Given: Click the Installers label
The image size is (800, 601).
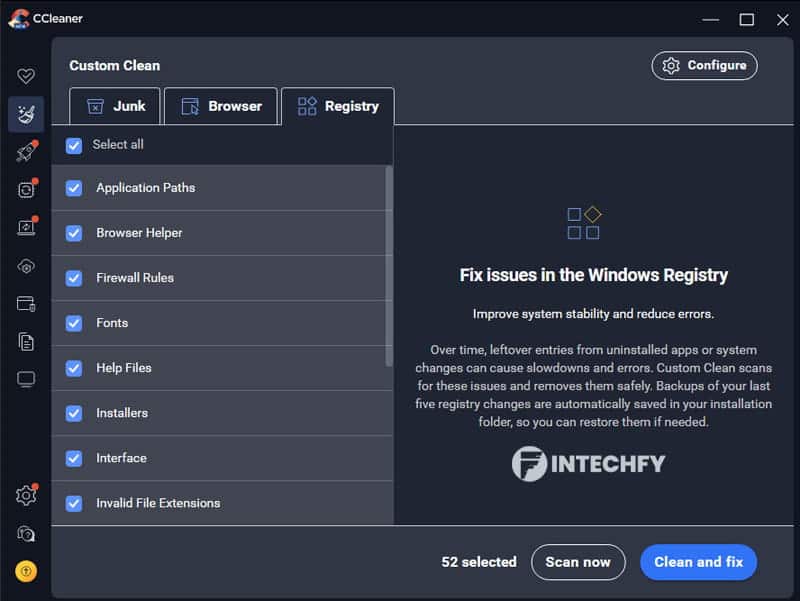Looking at the screenshot, I should coord(122,413).
